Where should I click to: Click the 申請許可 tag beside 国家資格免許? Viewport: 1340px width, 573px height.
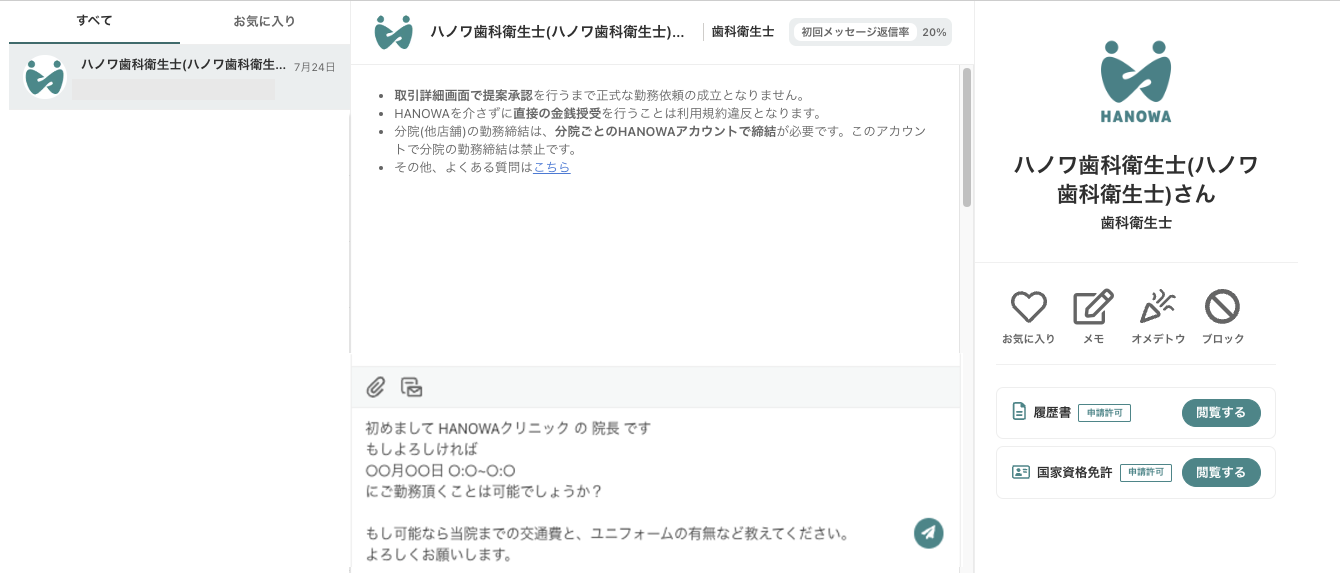pyautogui.click(x=1146, y=473)
